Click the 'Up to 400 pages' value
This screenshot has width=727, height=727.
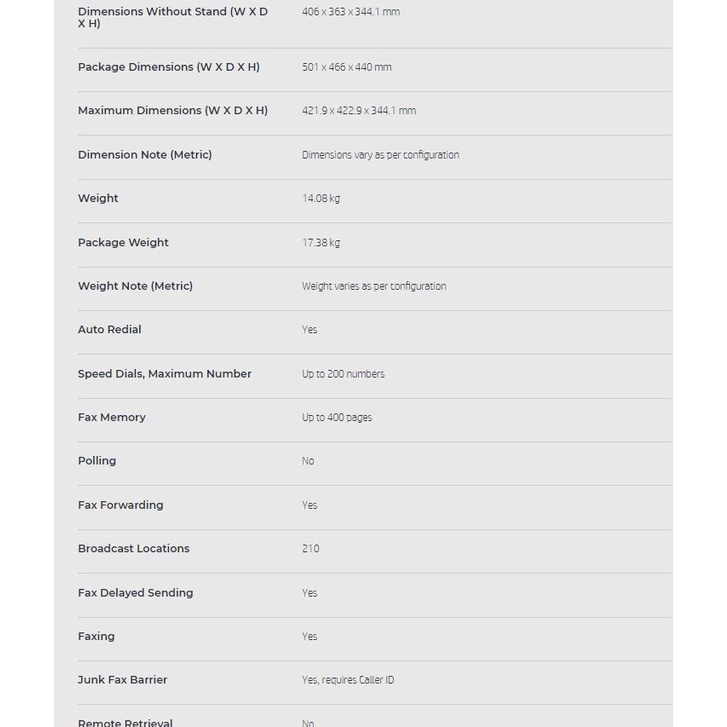tap(337, 418)
